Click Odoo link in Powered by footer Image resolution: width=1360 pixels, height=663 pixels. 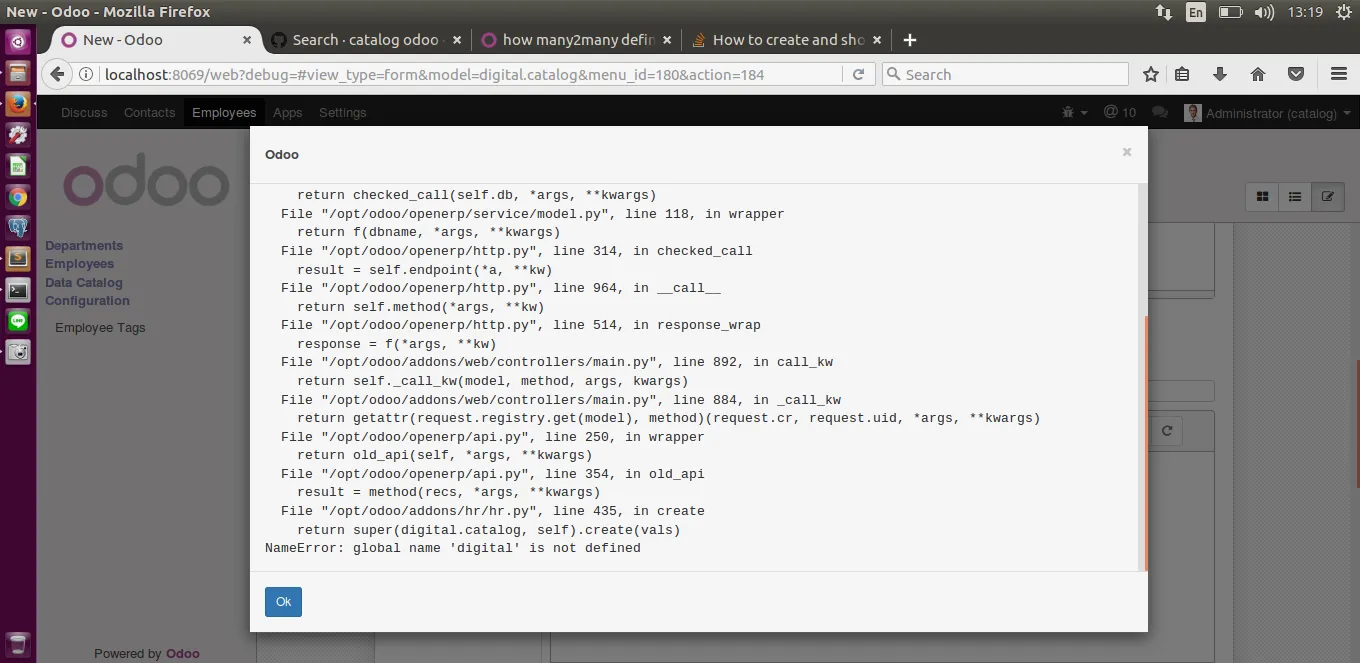click(x=182, y=654)
